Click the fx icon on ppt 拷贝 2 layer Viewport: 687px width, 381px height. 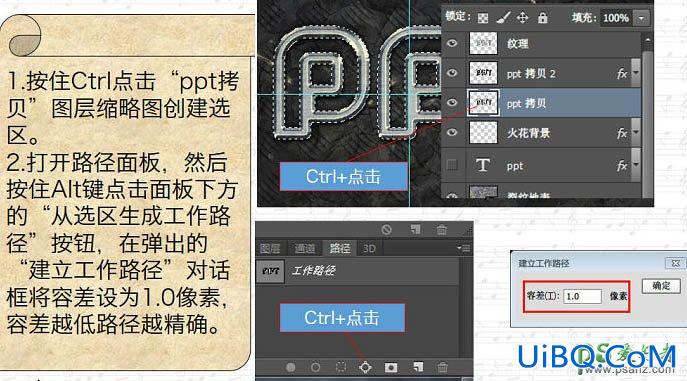(x=622, y=74)
